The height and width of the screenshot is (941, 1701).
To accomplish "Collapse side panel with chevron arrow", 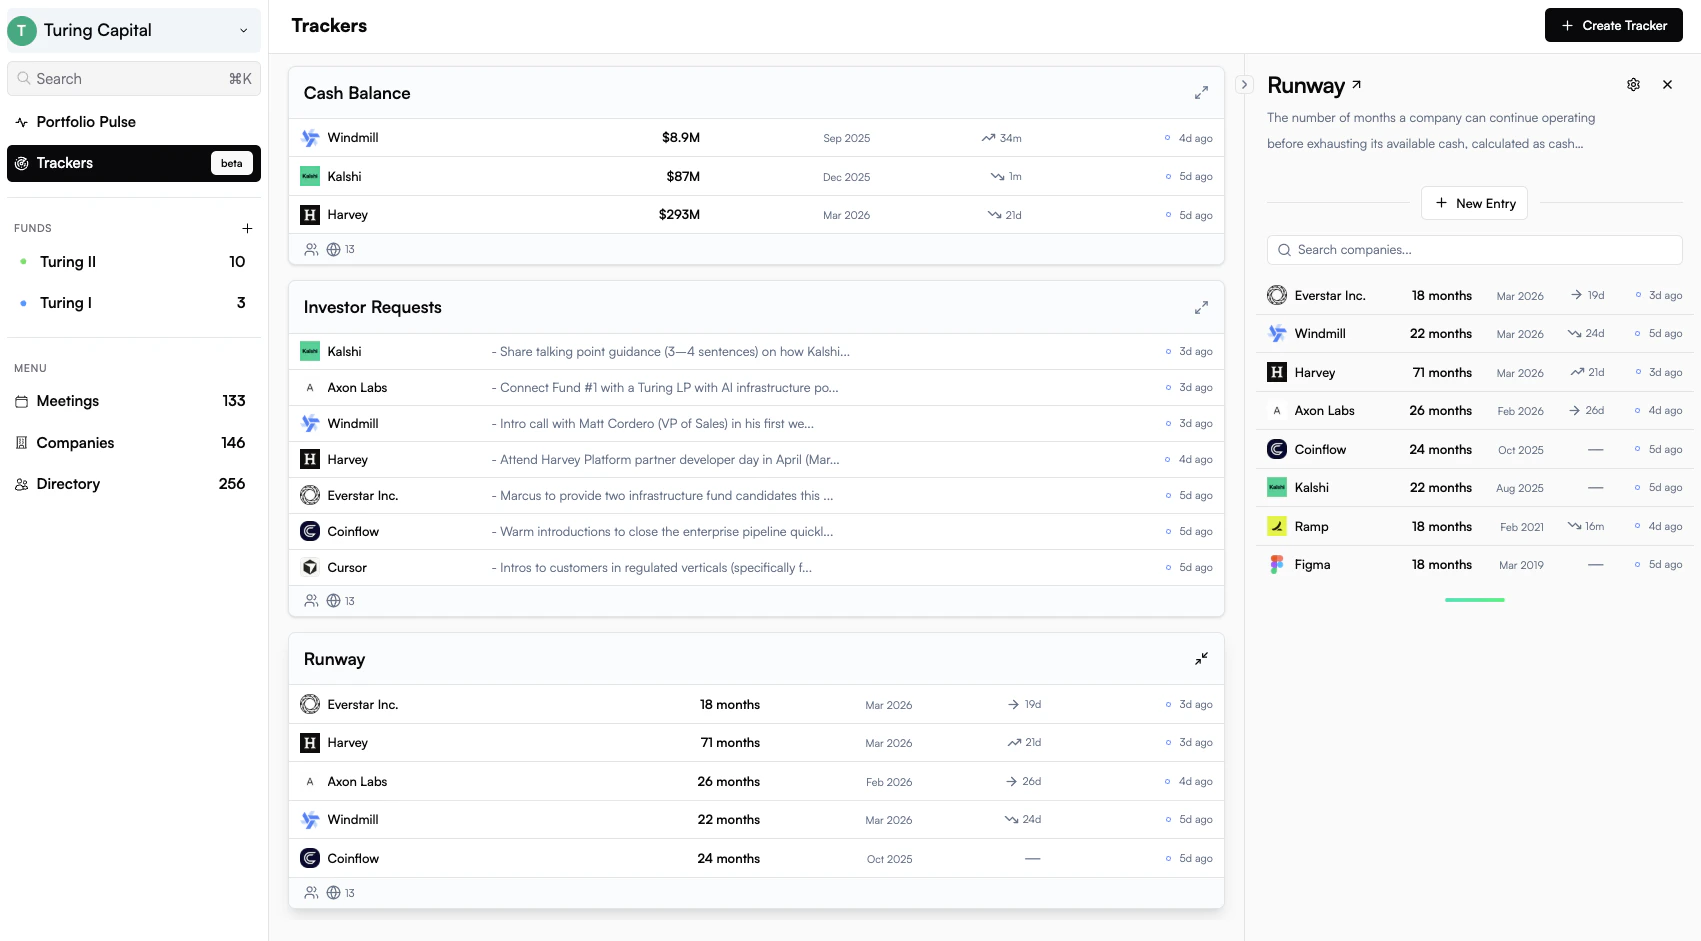I will pos(1244,85).
